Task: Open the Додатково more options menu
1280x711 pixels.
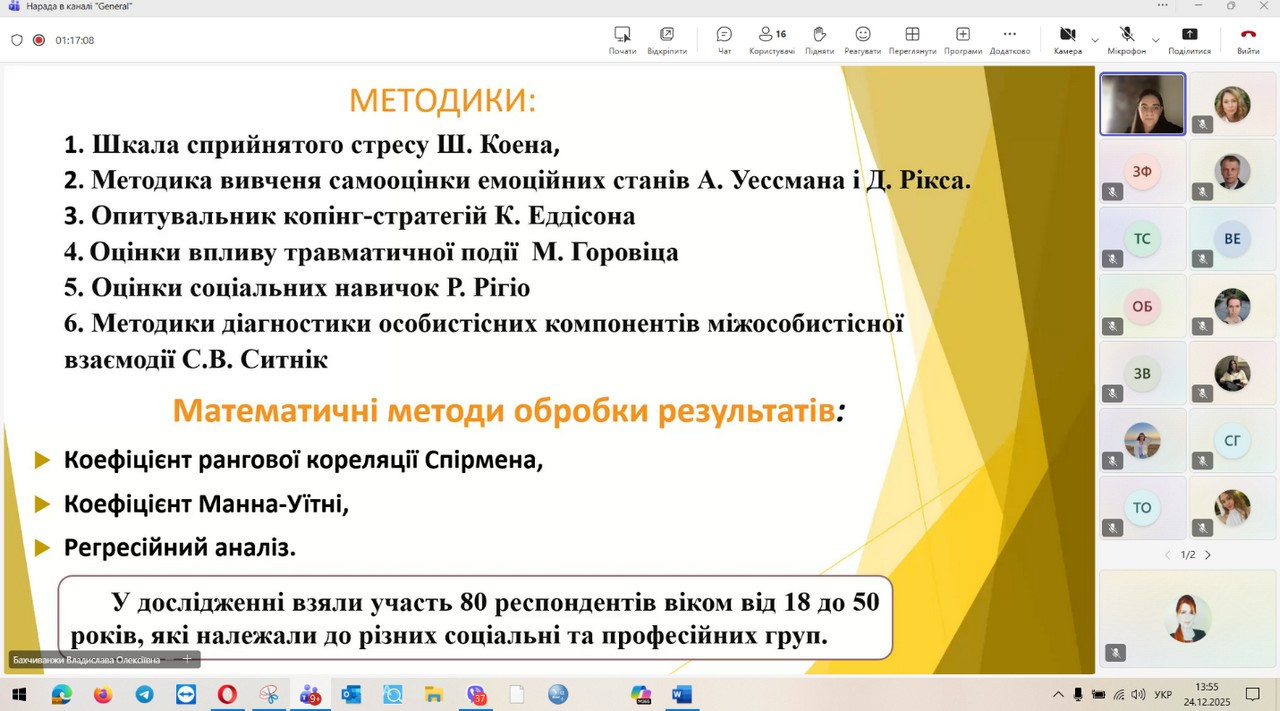Action: (x=1009, y=39)
